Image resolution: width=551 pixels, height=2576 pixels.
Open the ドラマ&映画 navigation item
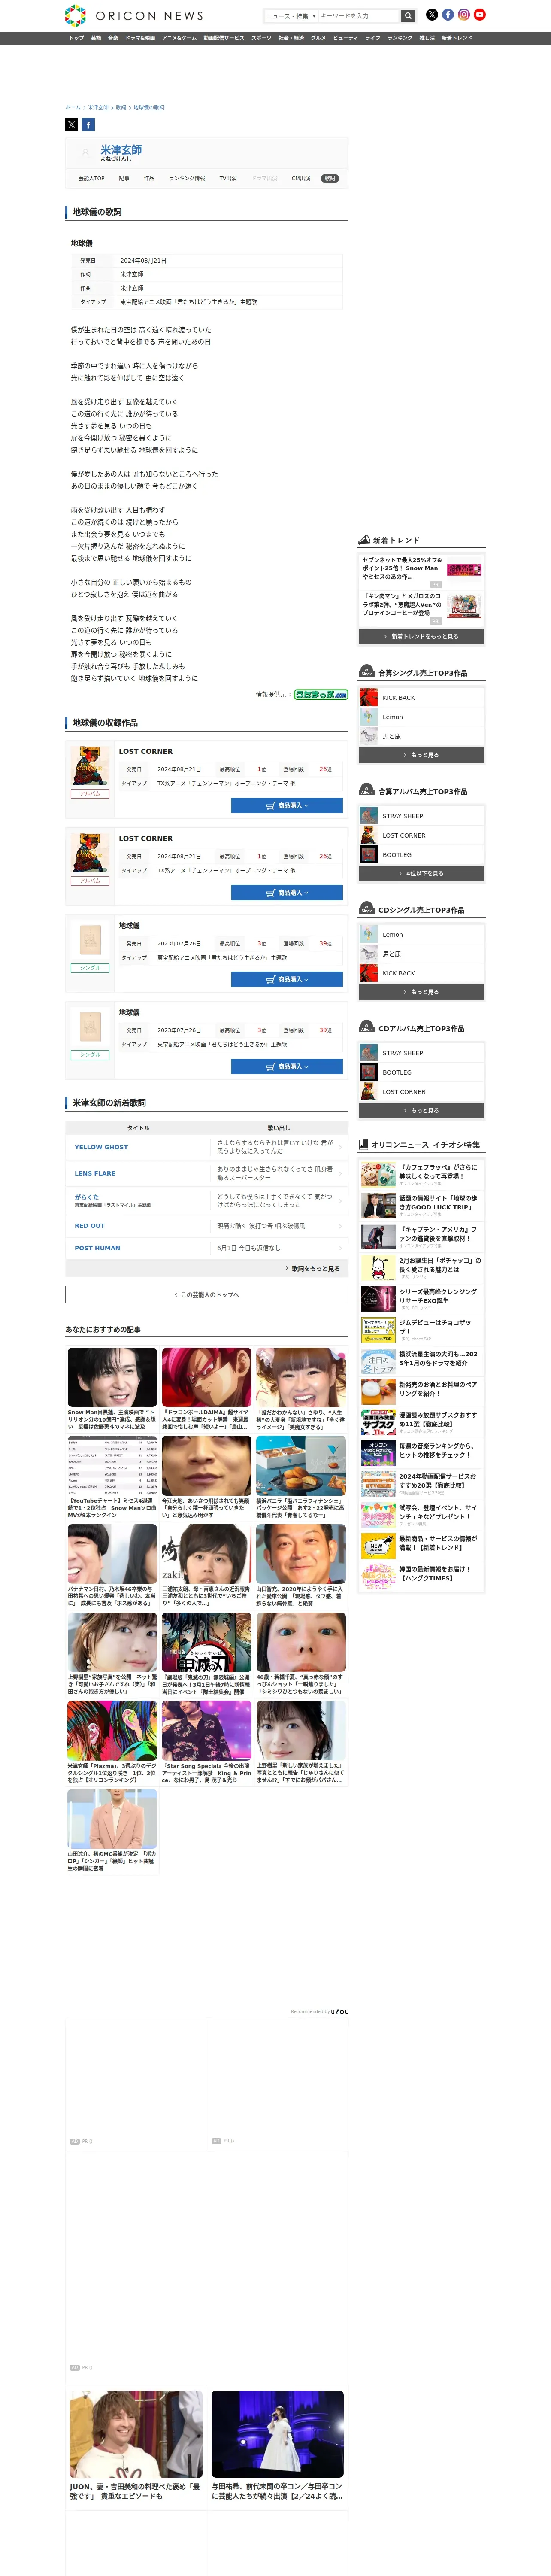click(140, 38)
